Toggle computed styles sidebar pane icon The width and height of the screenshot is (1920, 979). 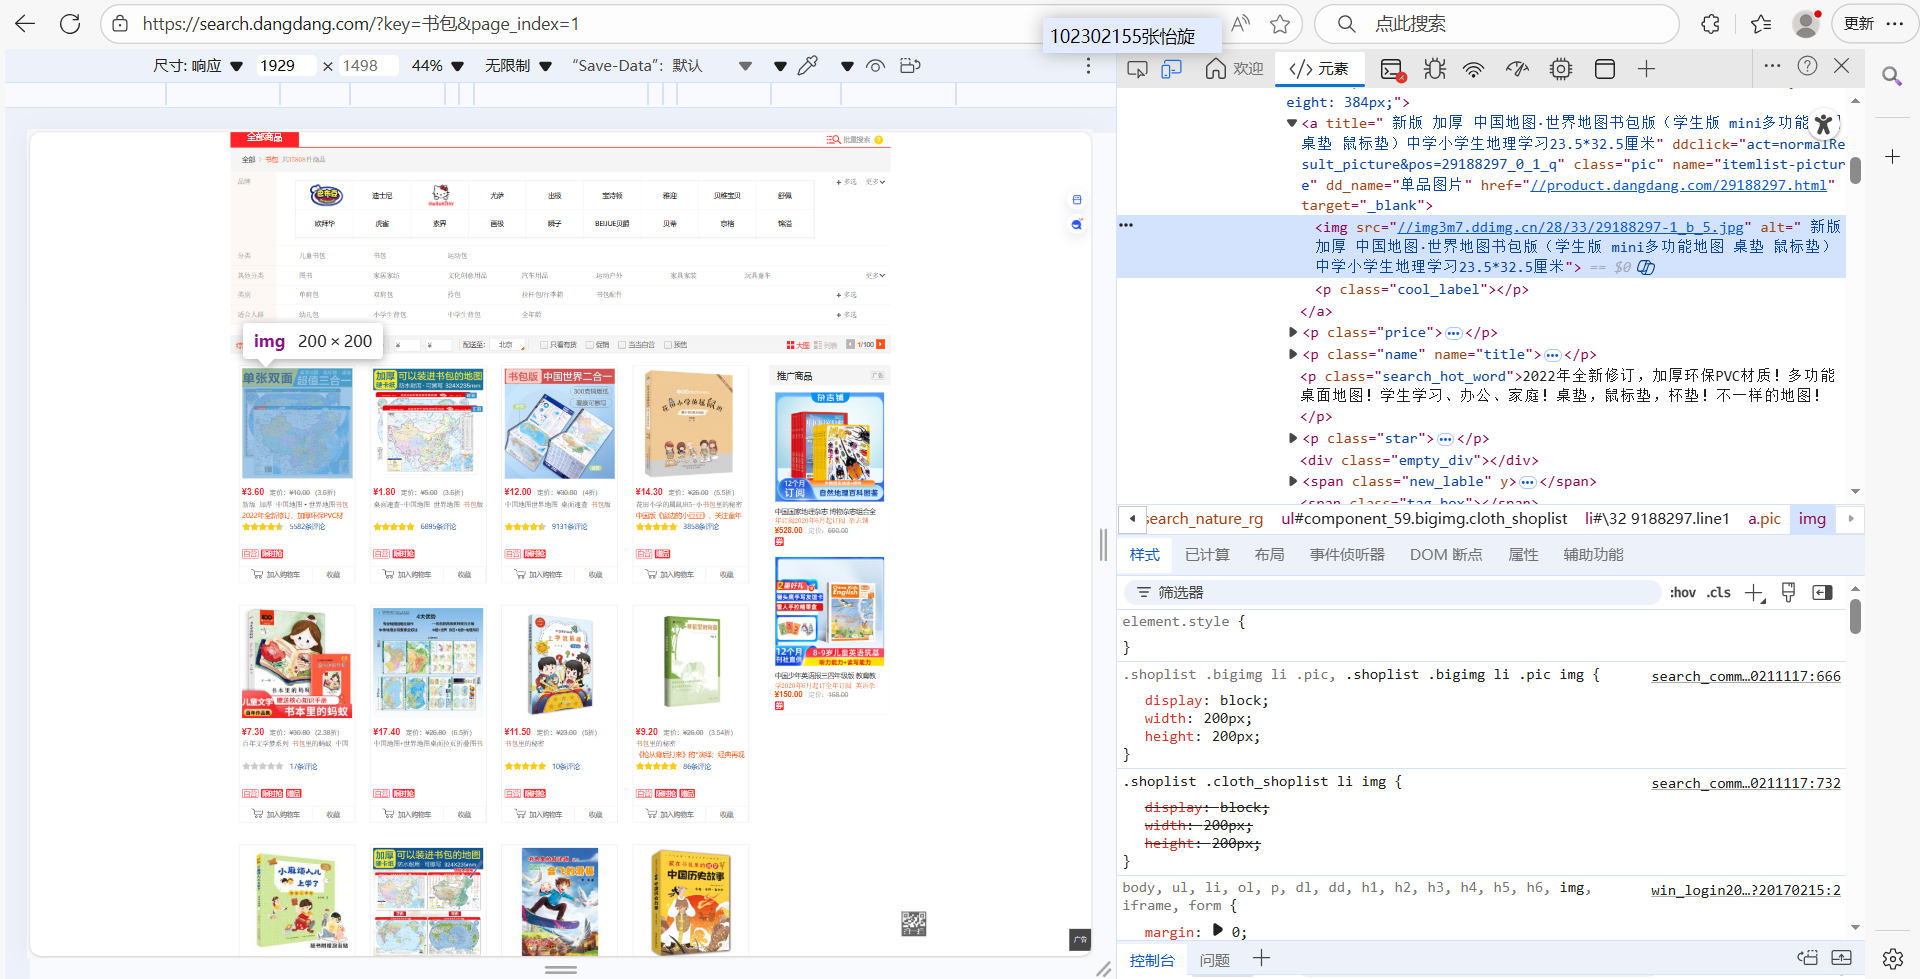point(1823,592)
